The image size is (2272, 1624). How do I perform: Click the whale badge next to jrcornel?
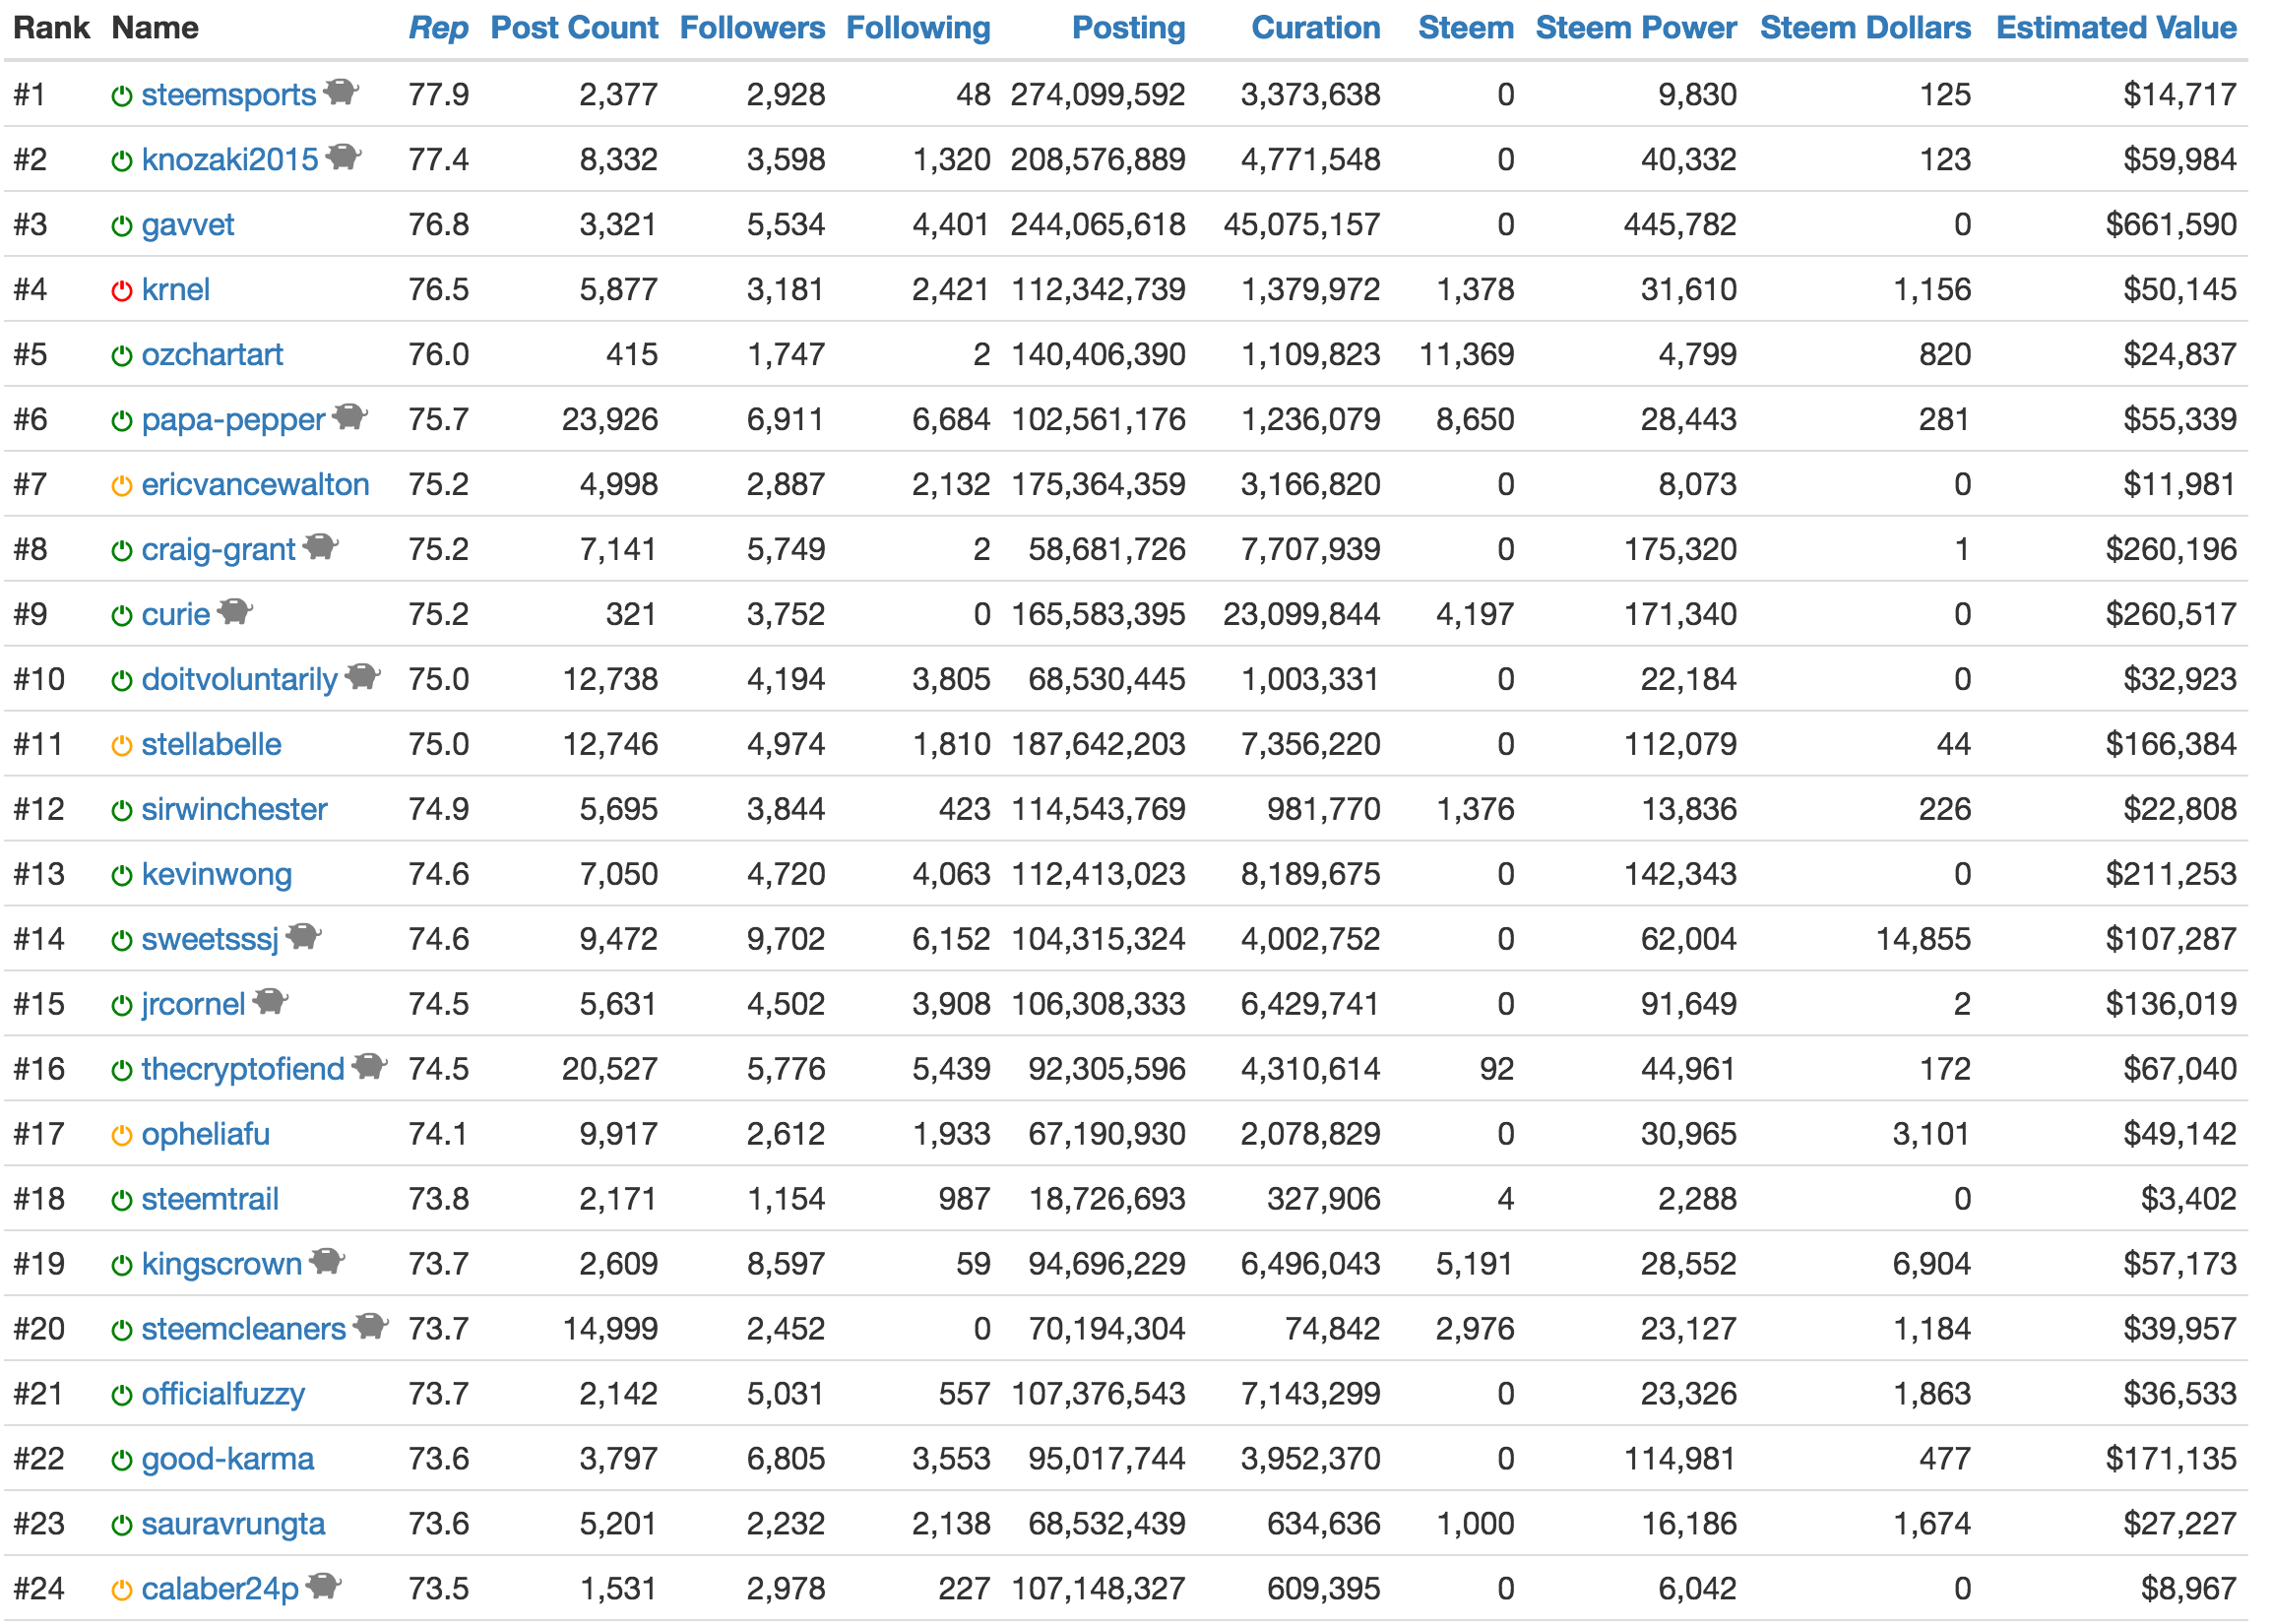point(271,1002)
